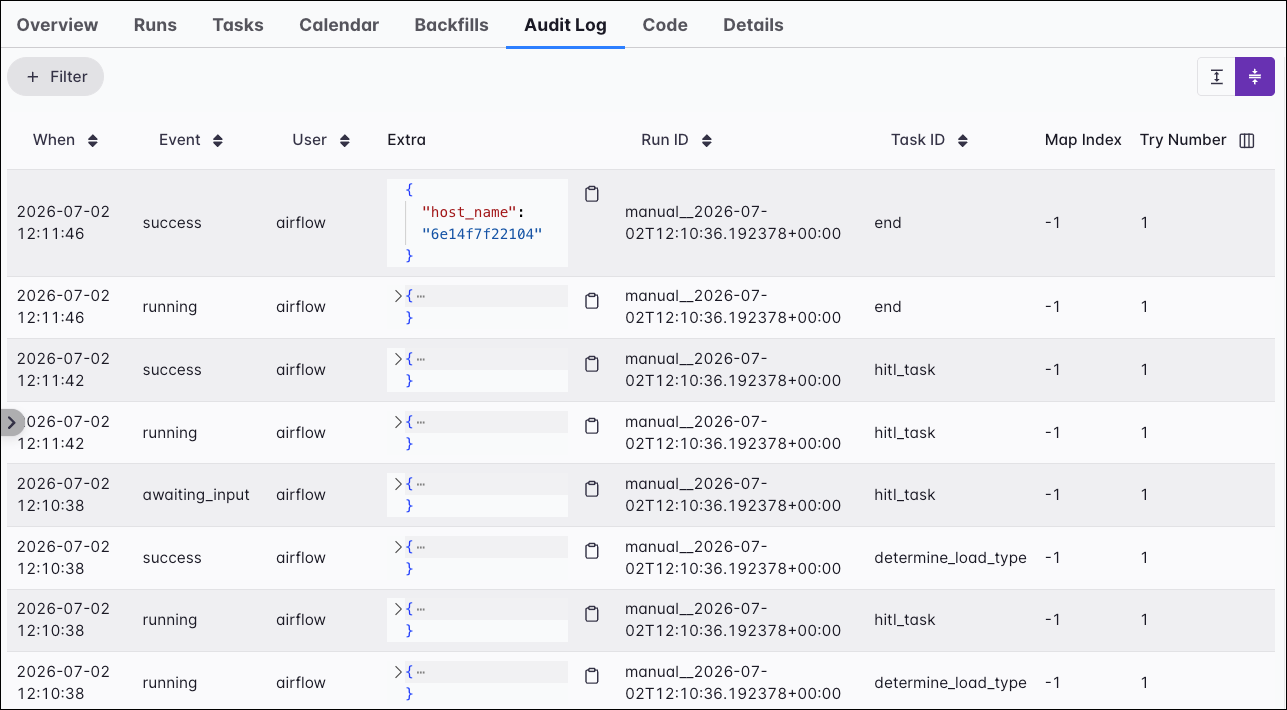The height and width of the screenshot is (710, 1287).
Task: Click the awaiting_input event cell
Action: pos(196,495)
